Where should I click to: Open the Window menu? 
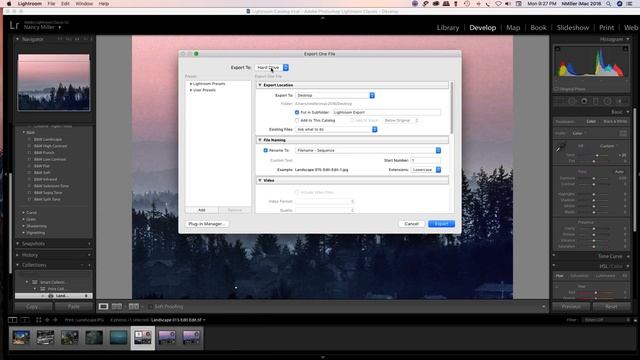(x=84, y=4)
